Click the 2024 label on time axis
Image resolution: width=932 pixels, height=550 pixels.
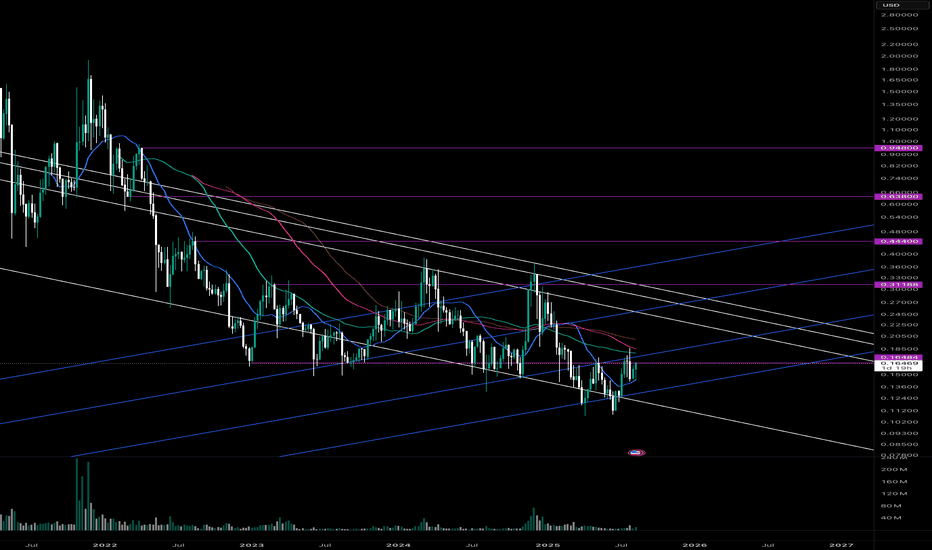click(x=398, y=545)
